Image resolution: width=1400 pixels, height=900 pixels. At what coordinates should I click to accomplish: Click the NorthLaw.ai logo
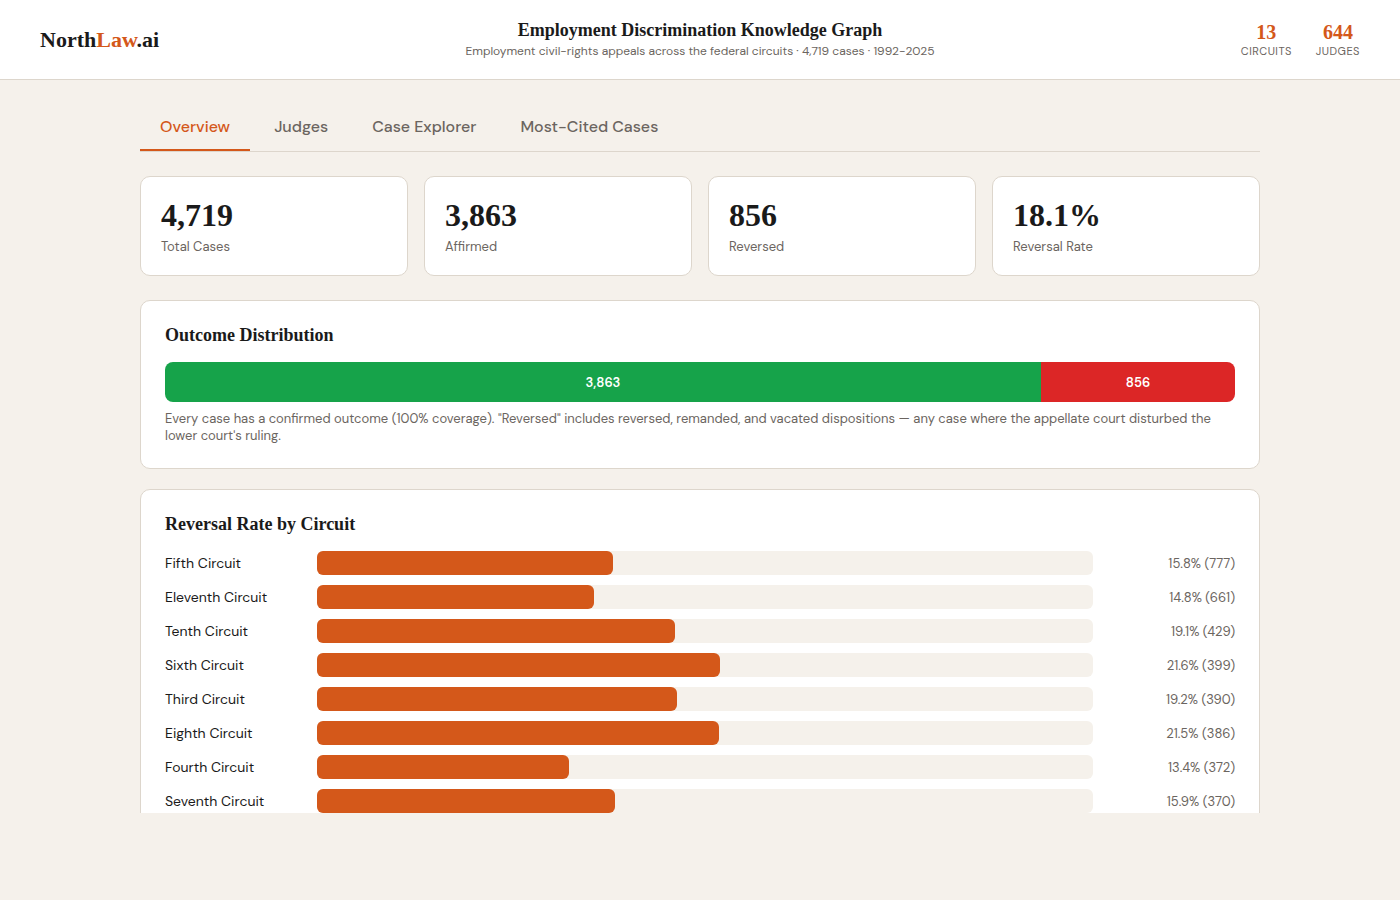point(99,40)
